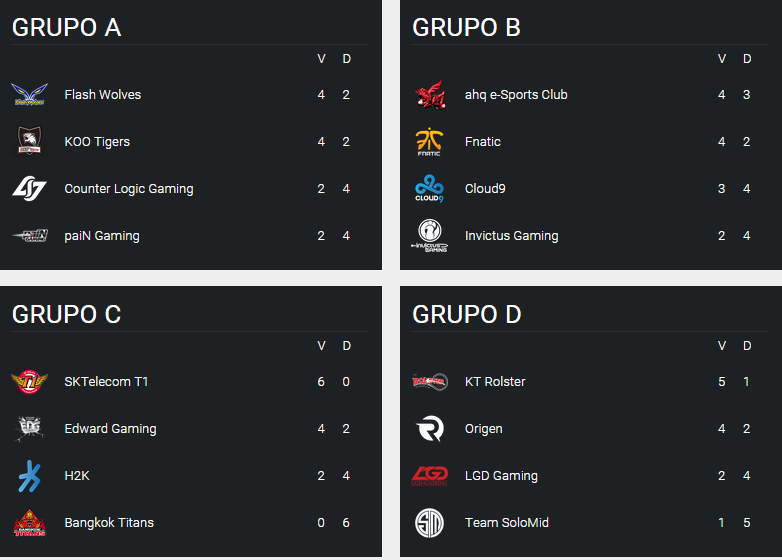
Task: Click the Invictus Gaming team name
Action: [512, 236]
